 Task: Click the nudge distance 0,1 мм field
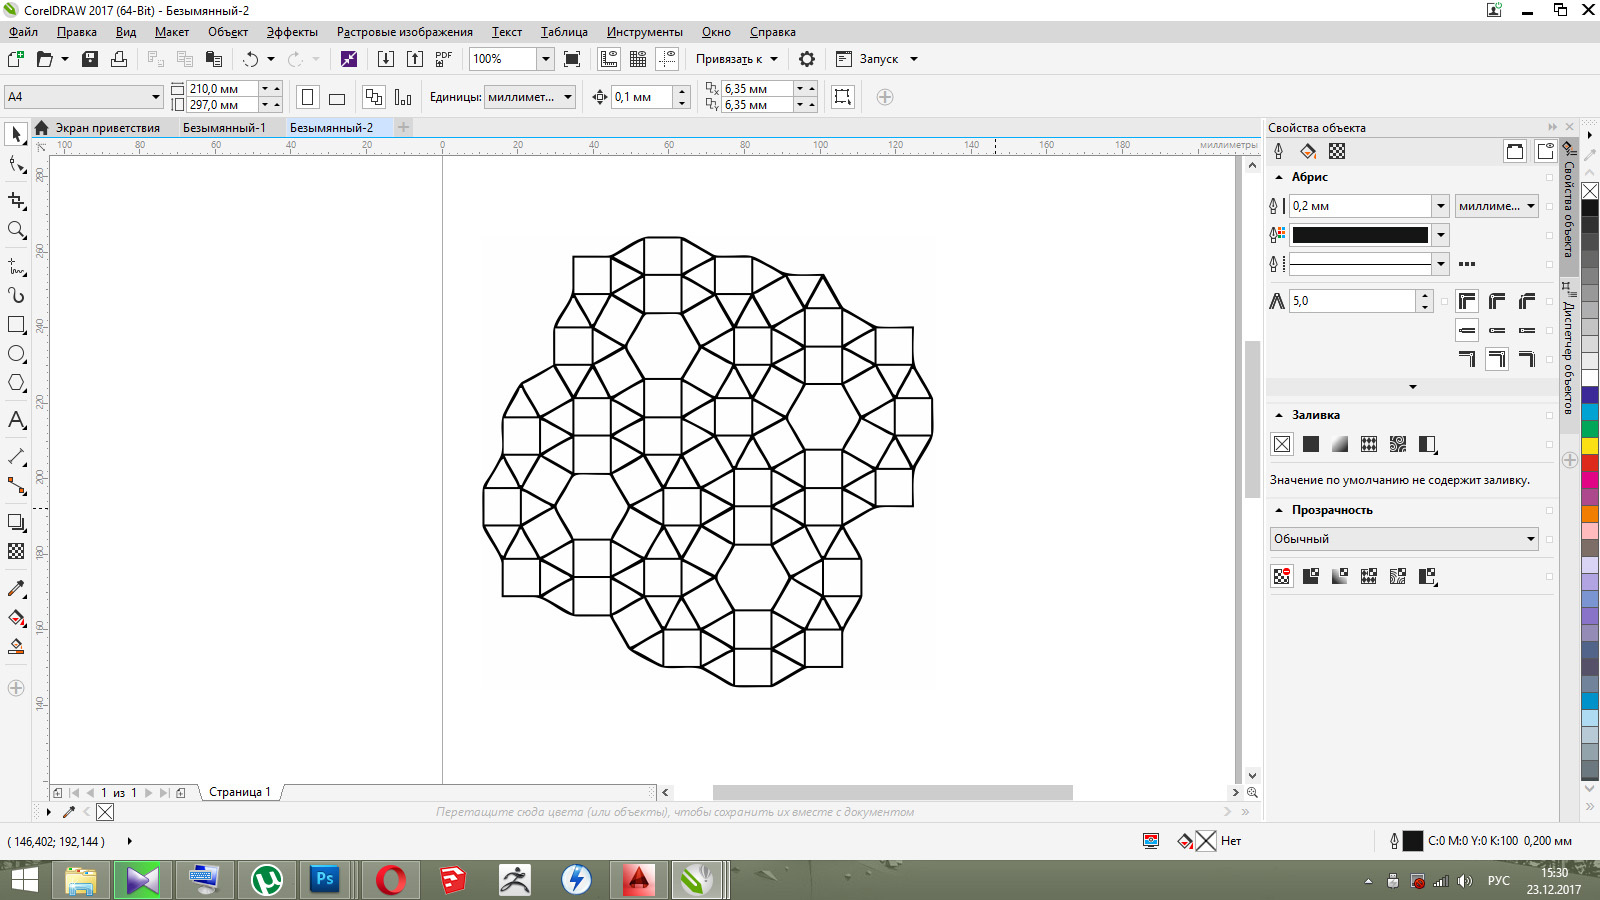tap(643, 97)
